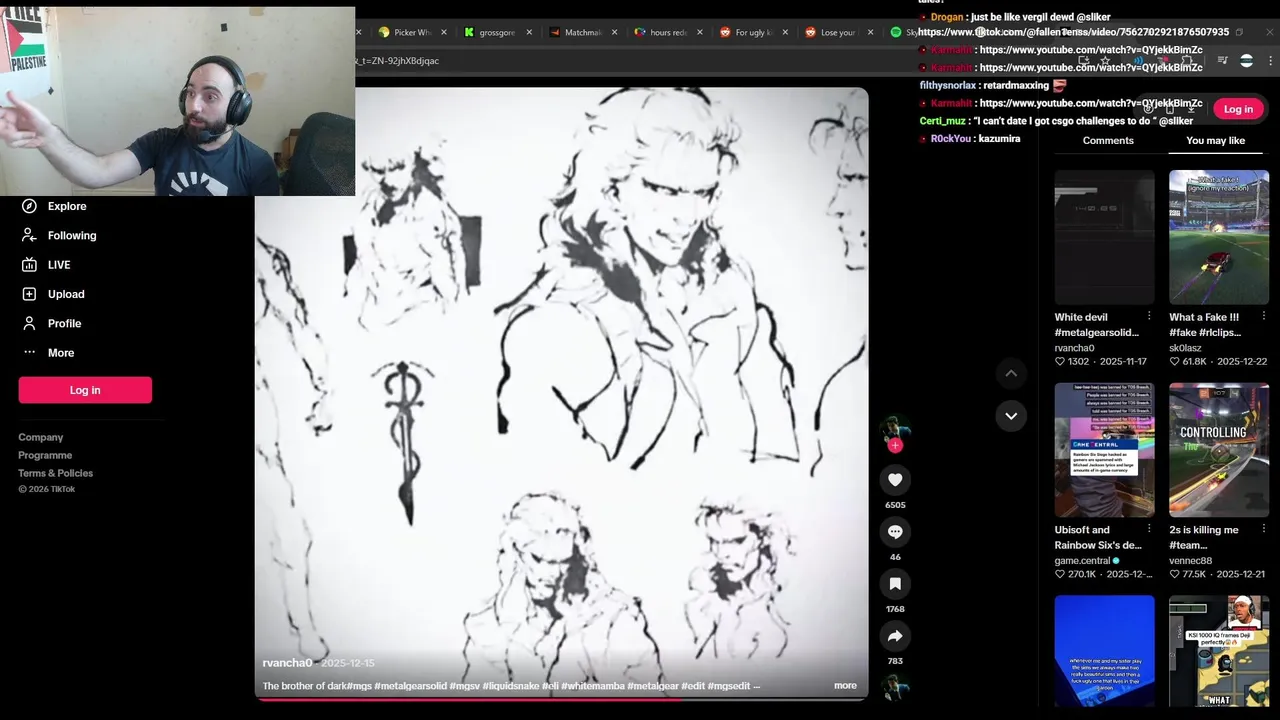Click the Upload plus-square icon
1280x720 pixels.
pos(29,294)
